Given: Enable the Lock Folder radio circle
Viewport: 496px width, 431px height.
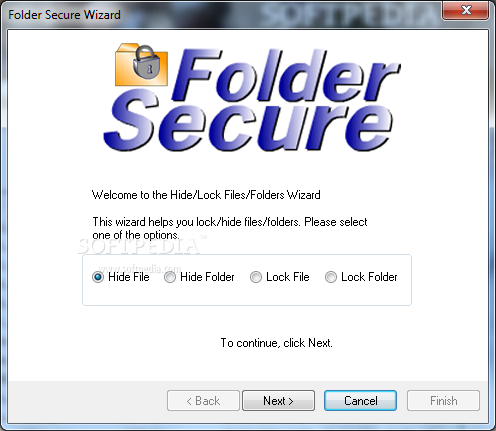Looking at the screenshot, I should (x=331, y=277).
